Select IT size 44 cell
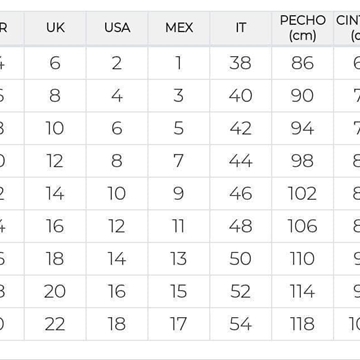Screen dimensions: 360x360 pos(241,161)
